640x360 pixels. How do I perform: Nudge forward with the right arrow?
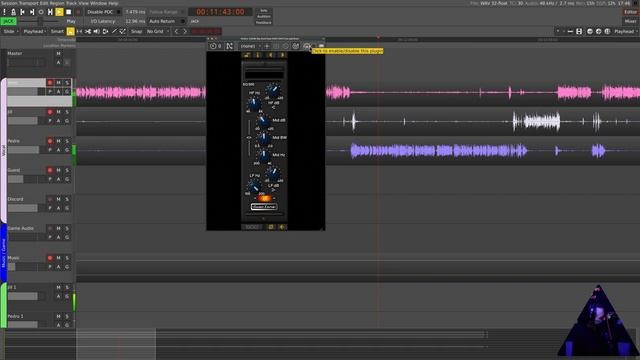click(185, 31)
